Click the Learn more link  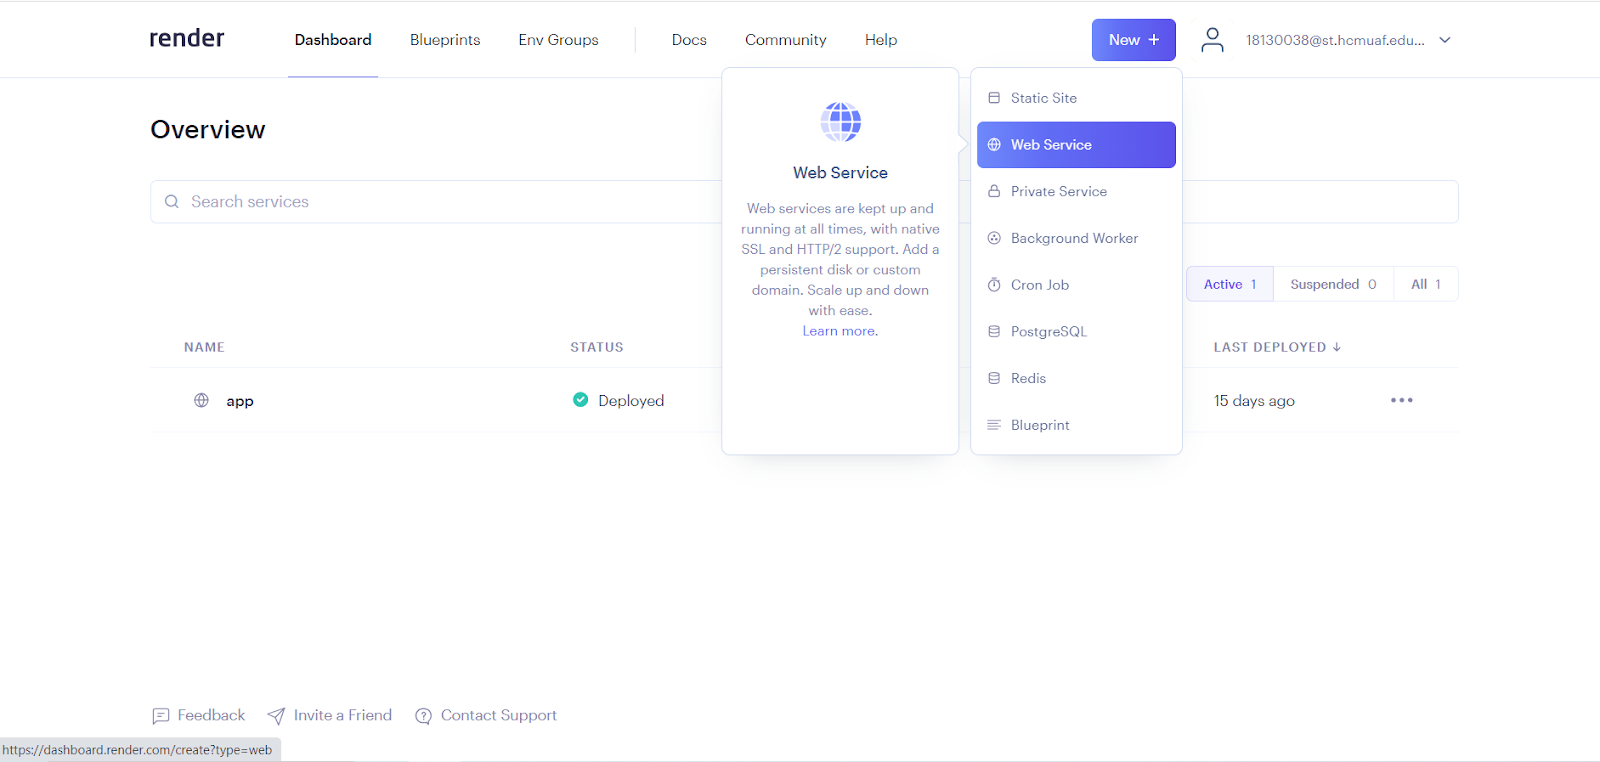[840, 331]
